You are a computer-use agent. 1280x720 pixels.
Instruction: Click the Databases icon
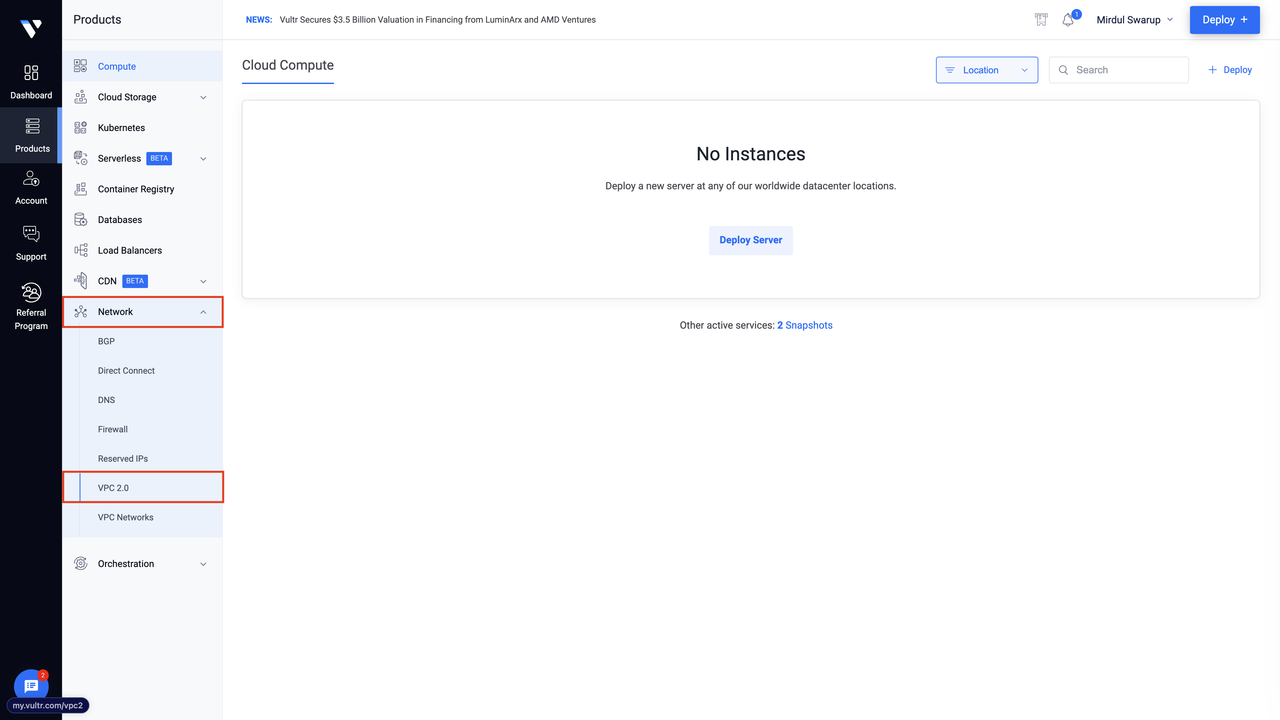pos(80,220)
